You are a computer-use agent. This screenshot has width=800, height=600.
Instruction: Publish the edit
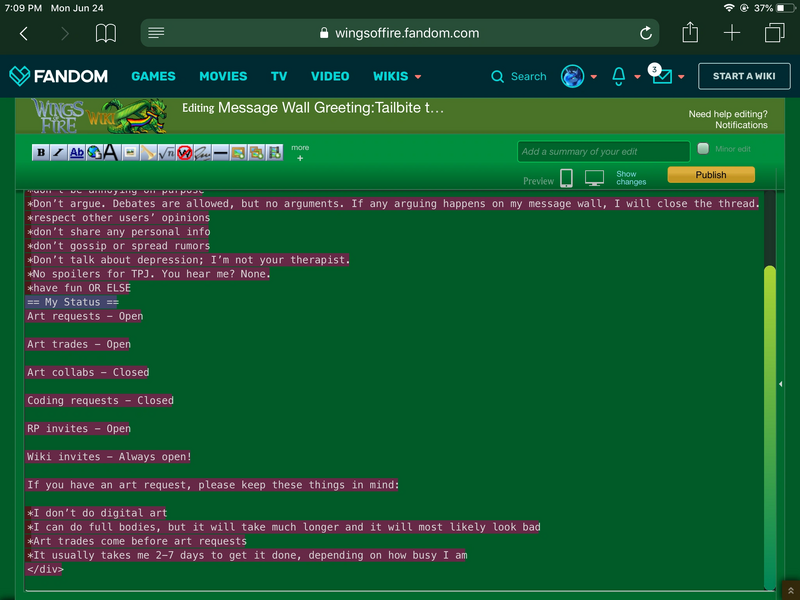[710, 174]
